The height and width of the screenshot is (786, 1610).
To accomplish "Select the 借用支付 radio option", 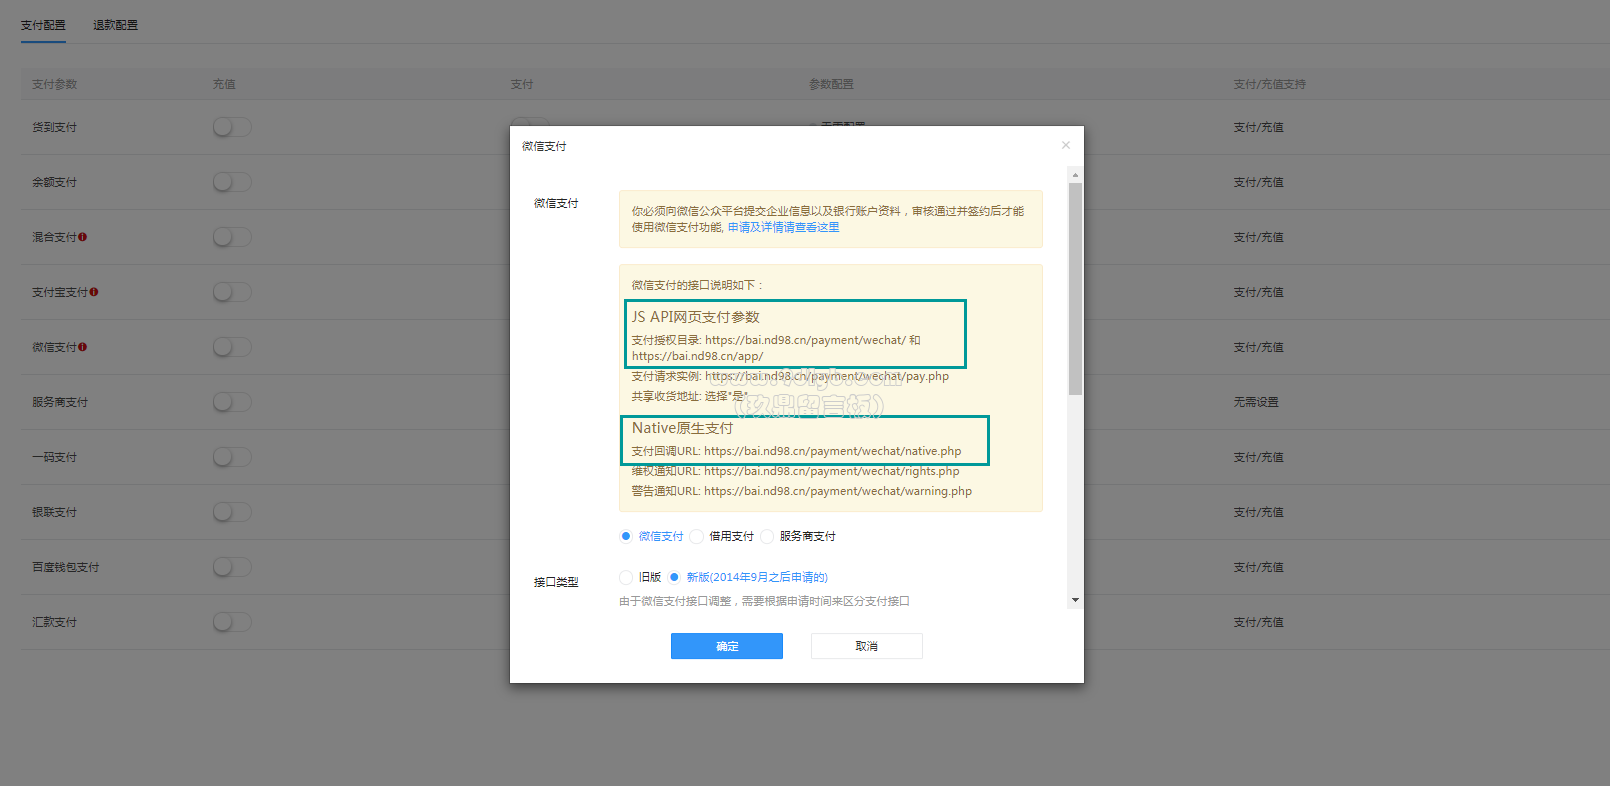I will pos(697,536).
